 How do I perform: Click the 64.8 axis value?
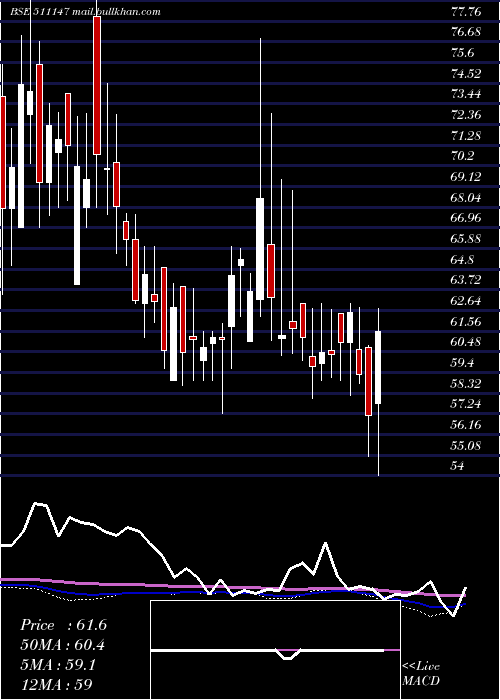[463, 259]
